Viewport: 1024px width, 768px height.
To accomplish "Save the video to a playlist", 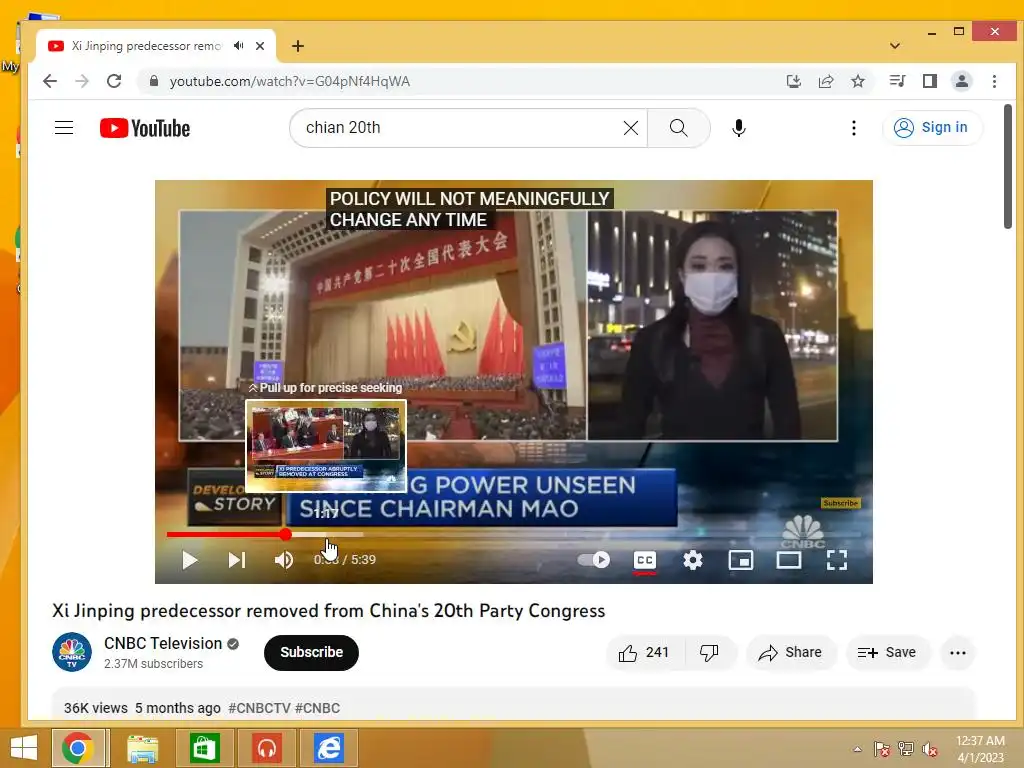I will coord(887,652).
